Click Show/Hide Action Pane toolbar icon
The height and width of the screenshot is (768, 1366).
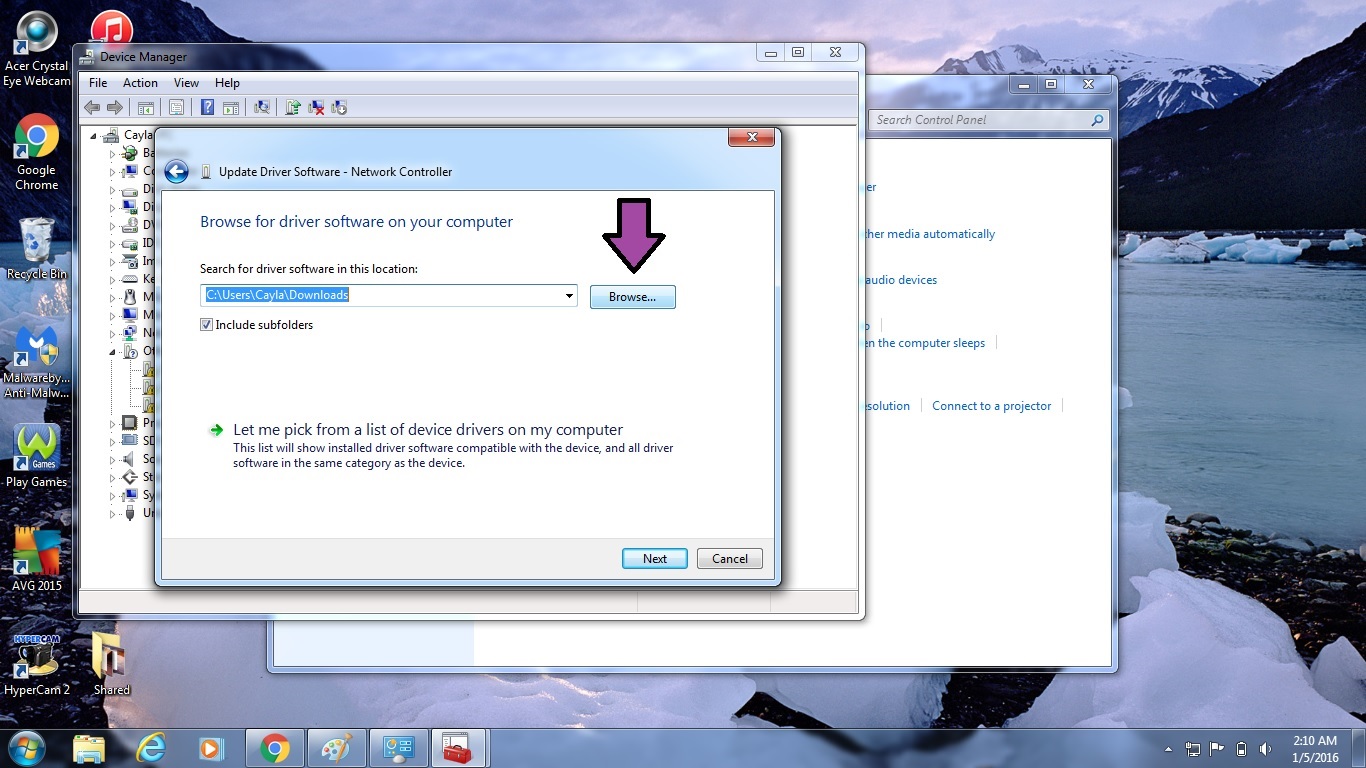click(231, 108)
